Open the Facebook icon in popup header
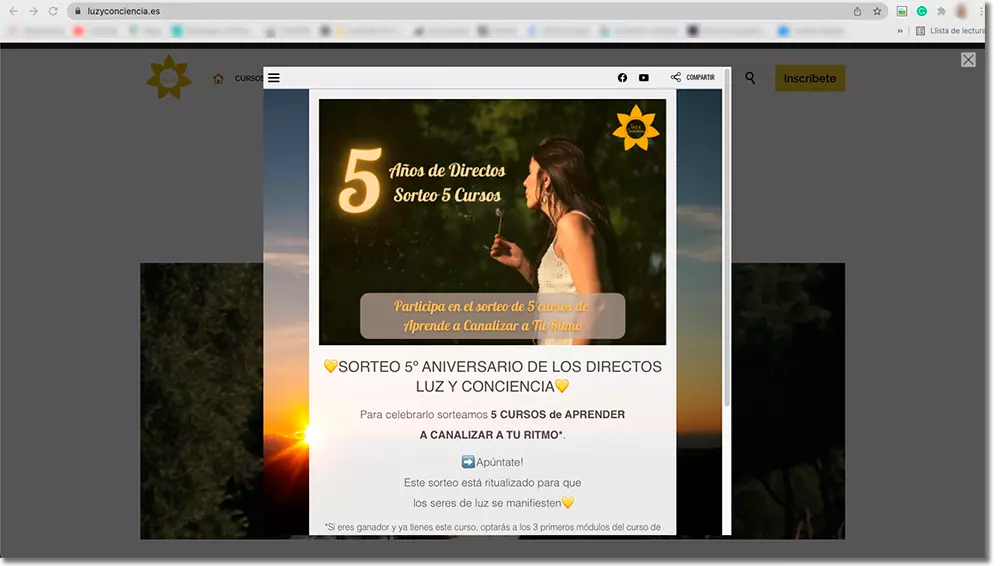The image size is (1000, 566). tap(622, 78)
